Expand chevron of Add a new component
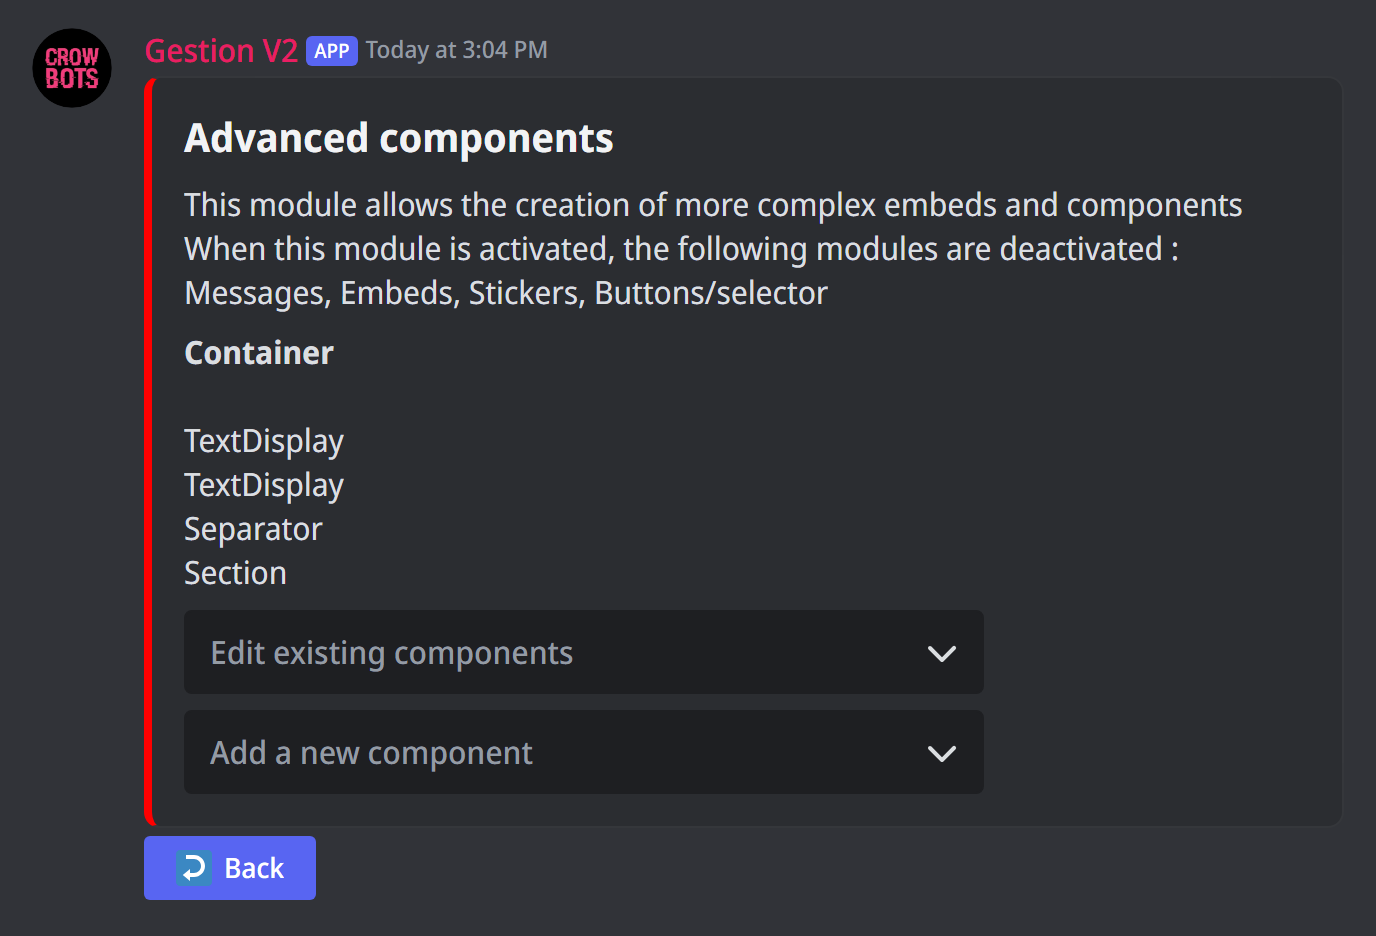This screenshot has width=1376, height=936. pos(942,753)
